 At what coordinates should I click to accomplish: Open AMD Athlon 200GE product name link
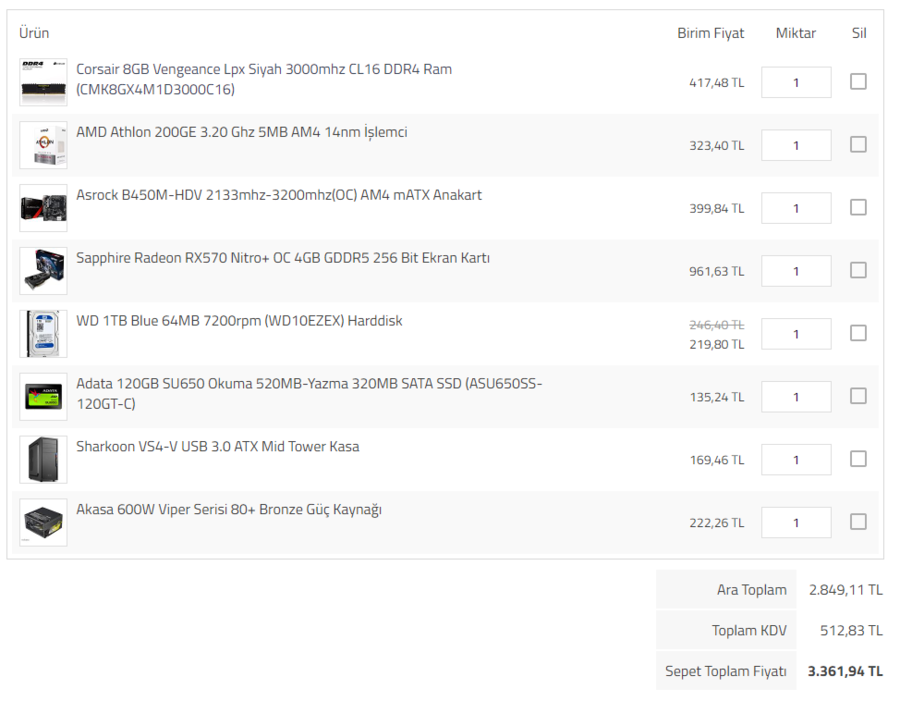[241, 132]
